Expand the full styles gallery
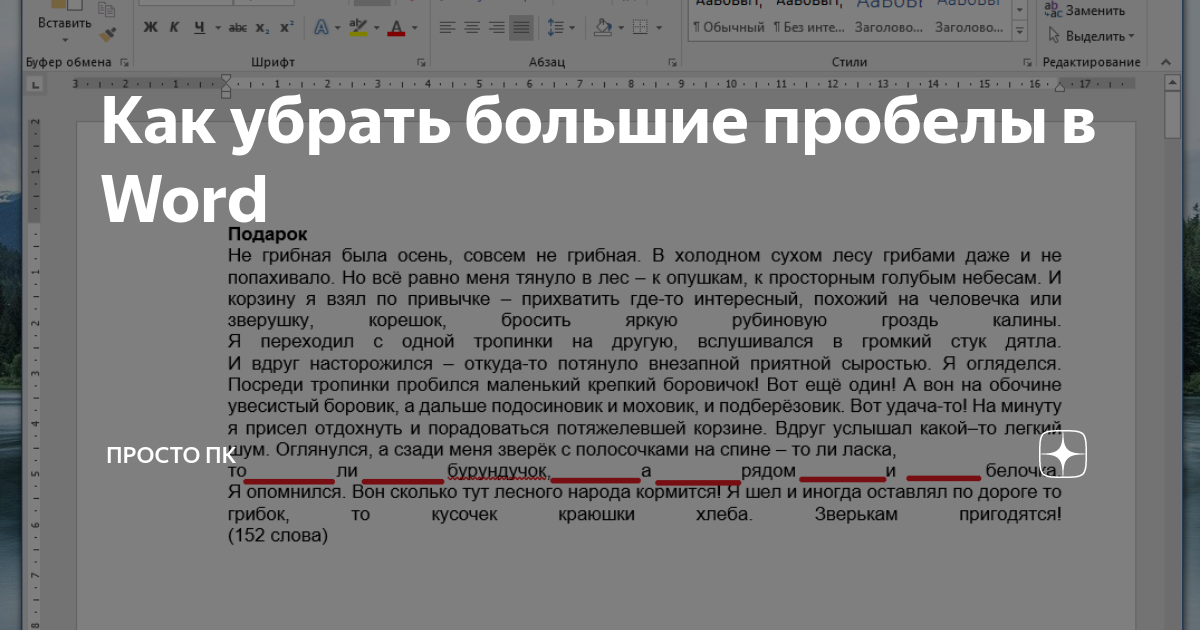 pyautogui.click(x=1019, y=31)
